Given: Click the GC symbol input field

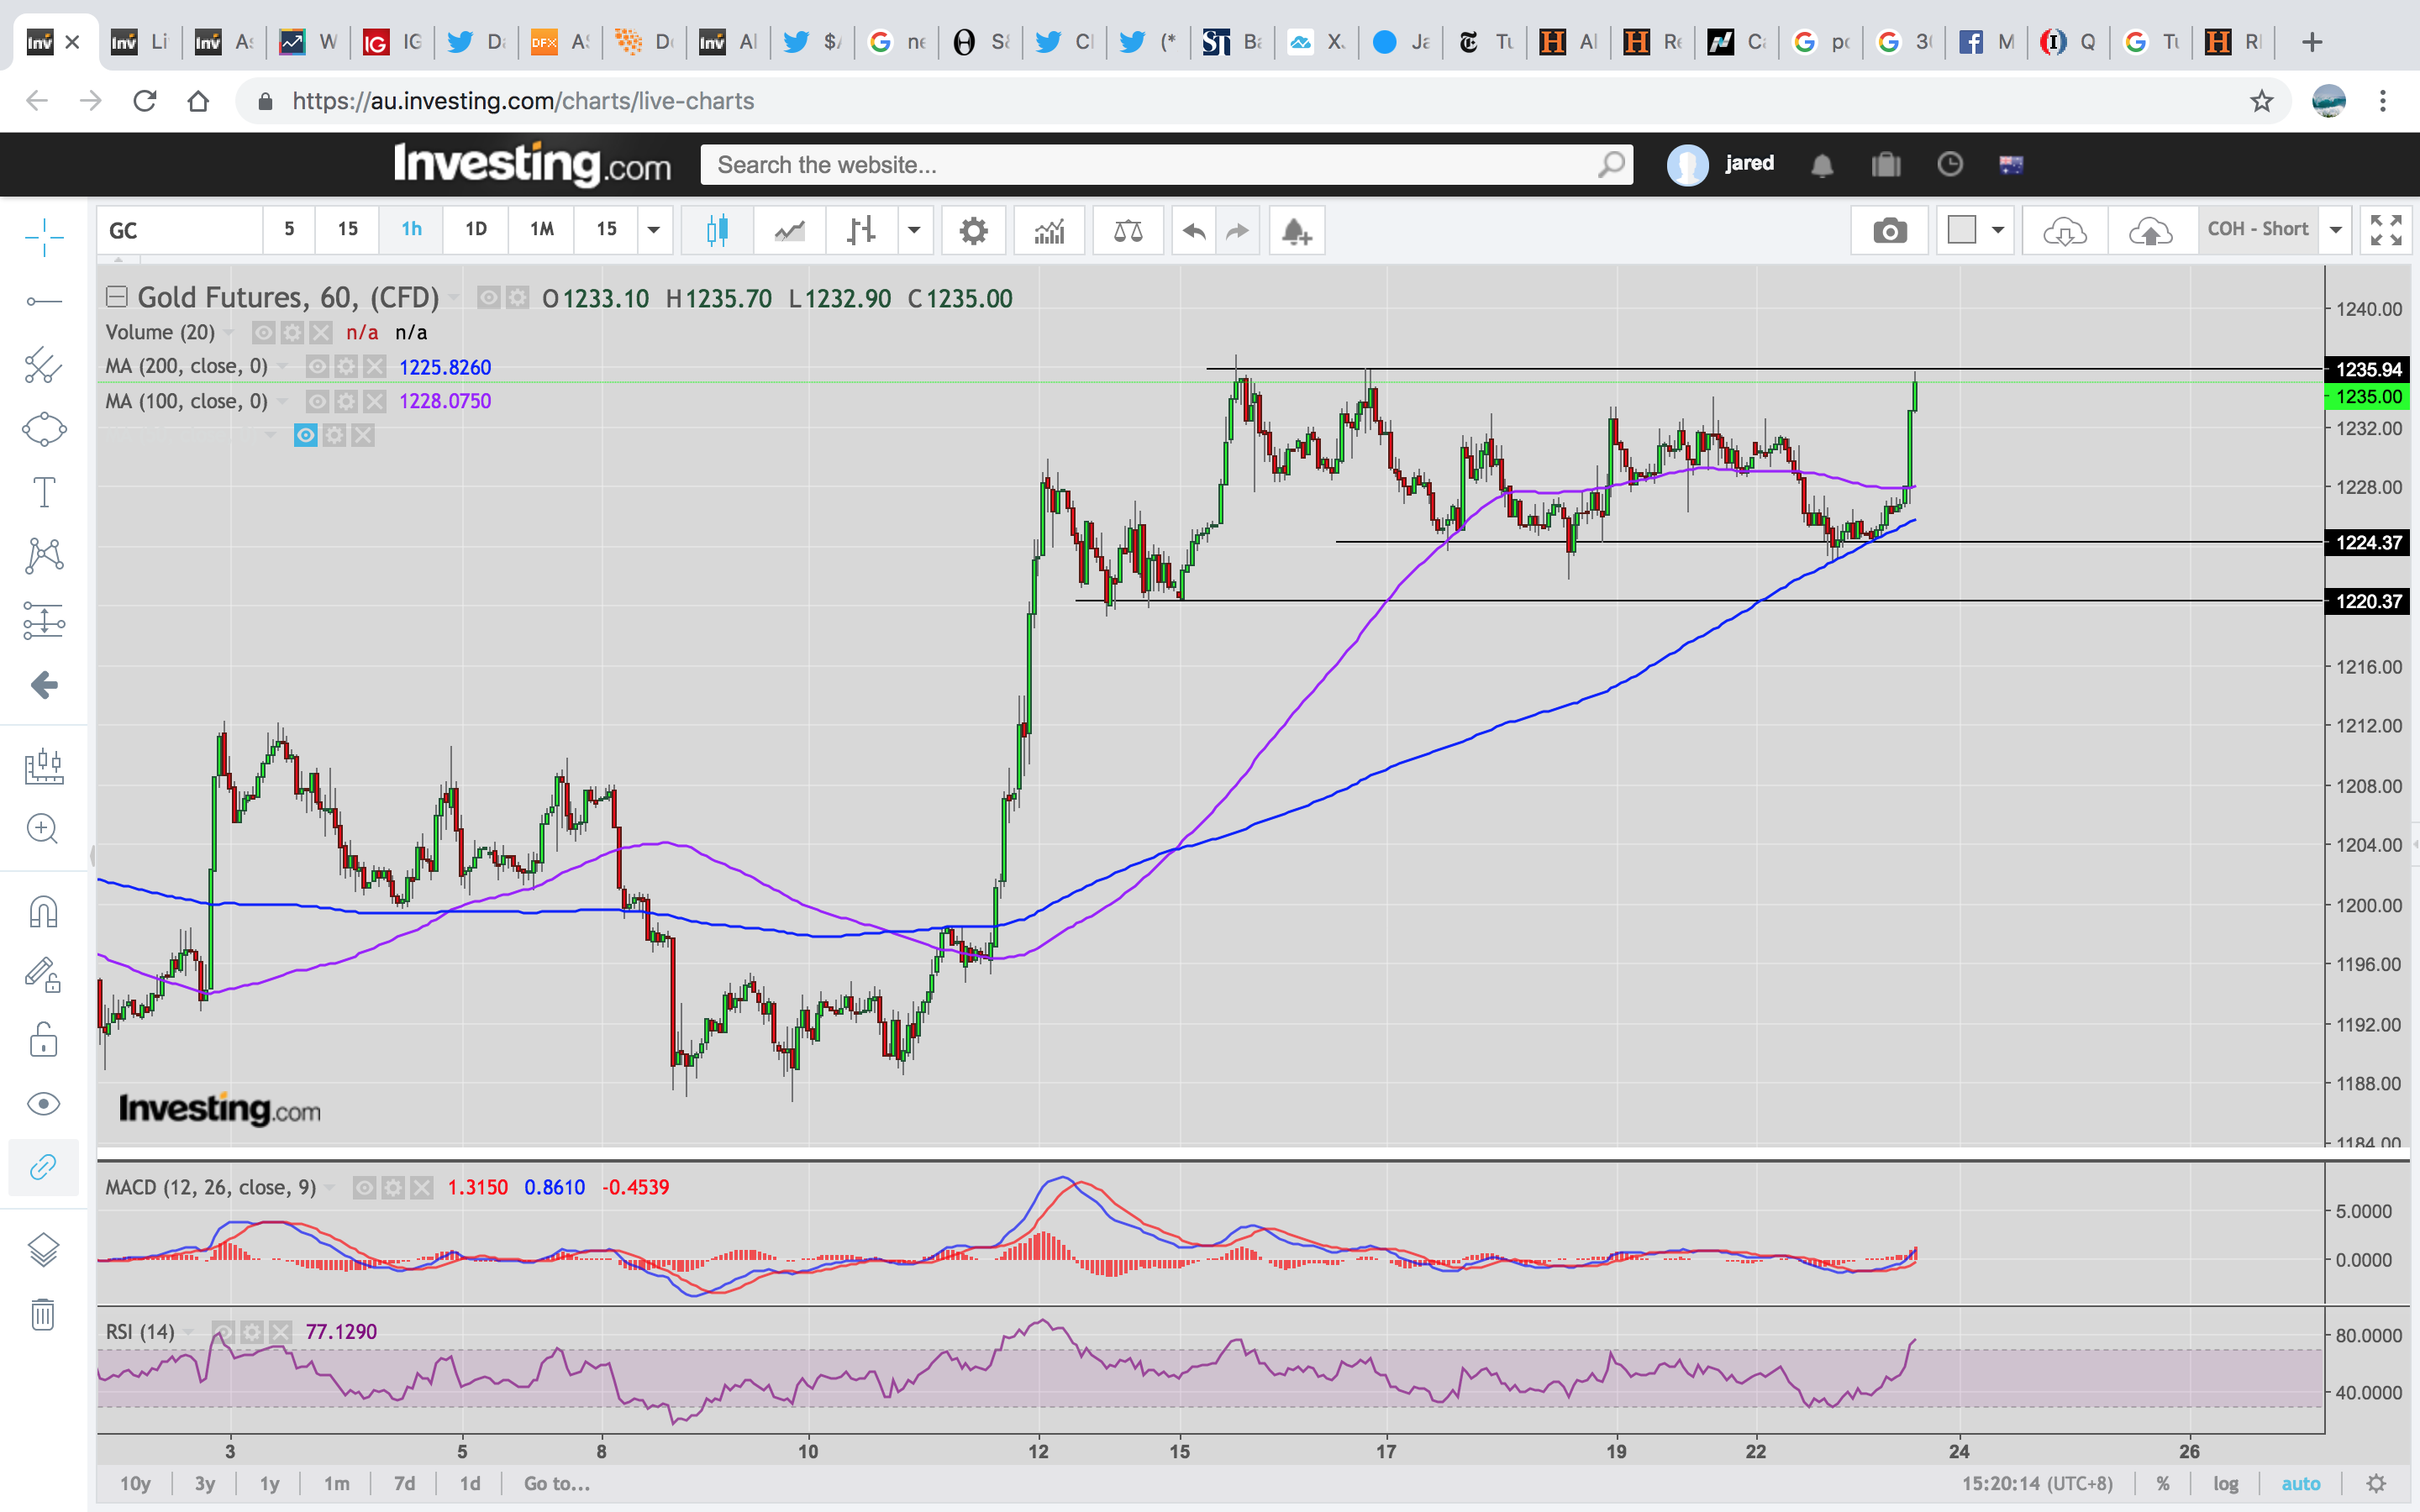Looking at the screenshot, I should click(180, 230).
